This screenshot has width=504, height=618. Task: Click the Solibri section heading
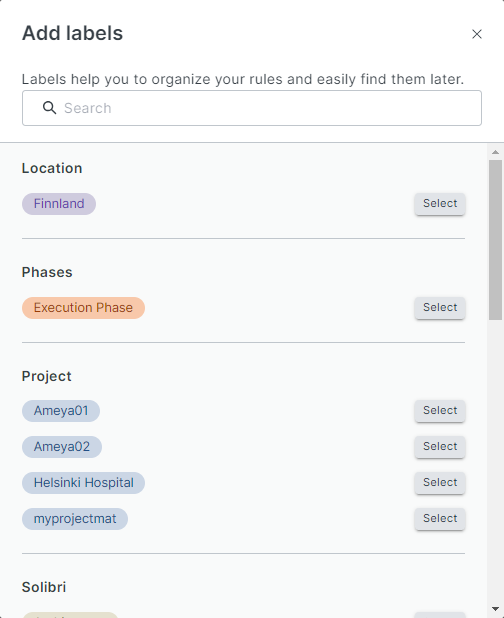(44, 587)
